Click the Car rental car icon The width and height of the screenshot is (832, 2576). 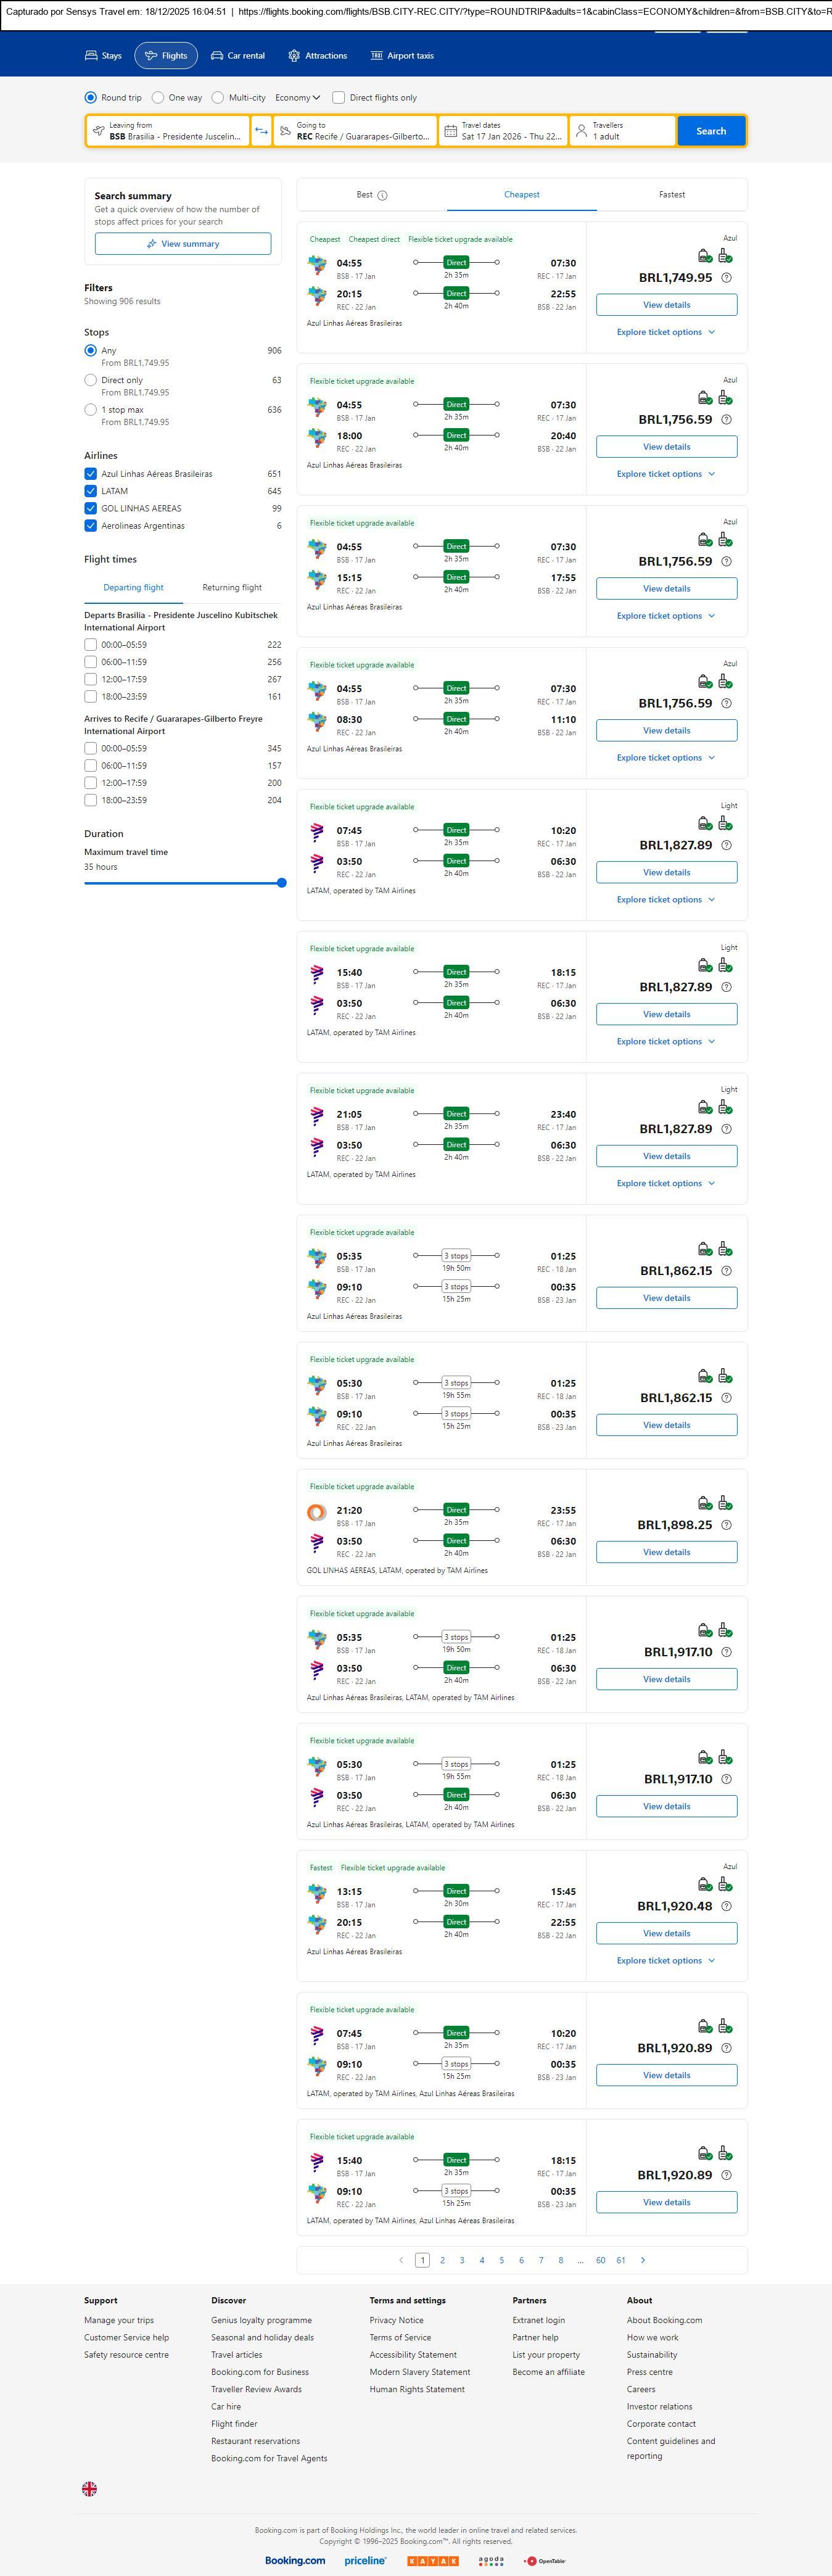click(x=217, y=56)
